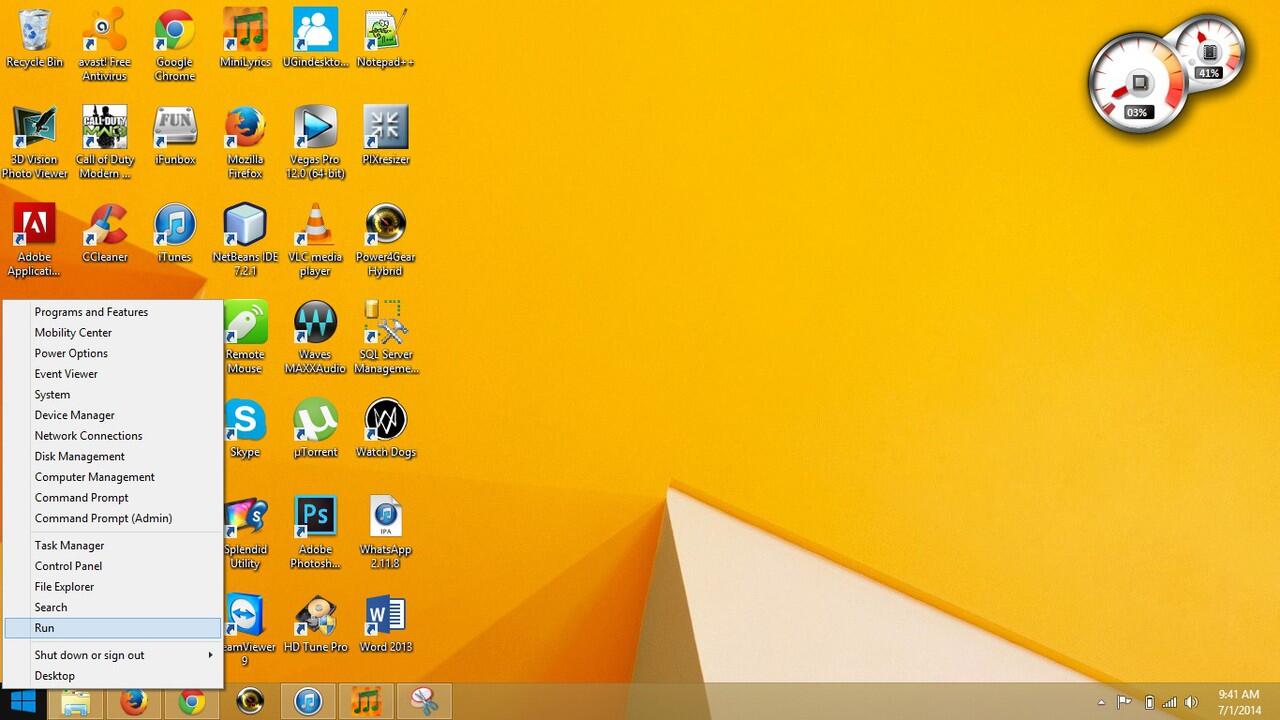Open Event Viewer from context menu
This screenshot has height=720, width=1280.
click(113, 374)
